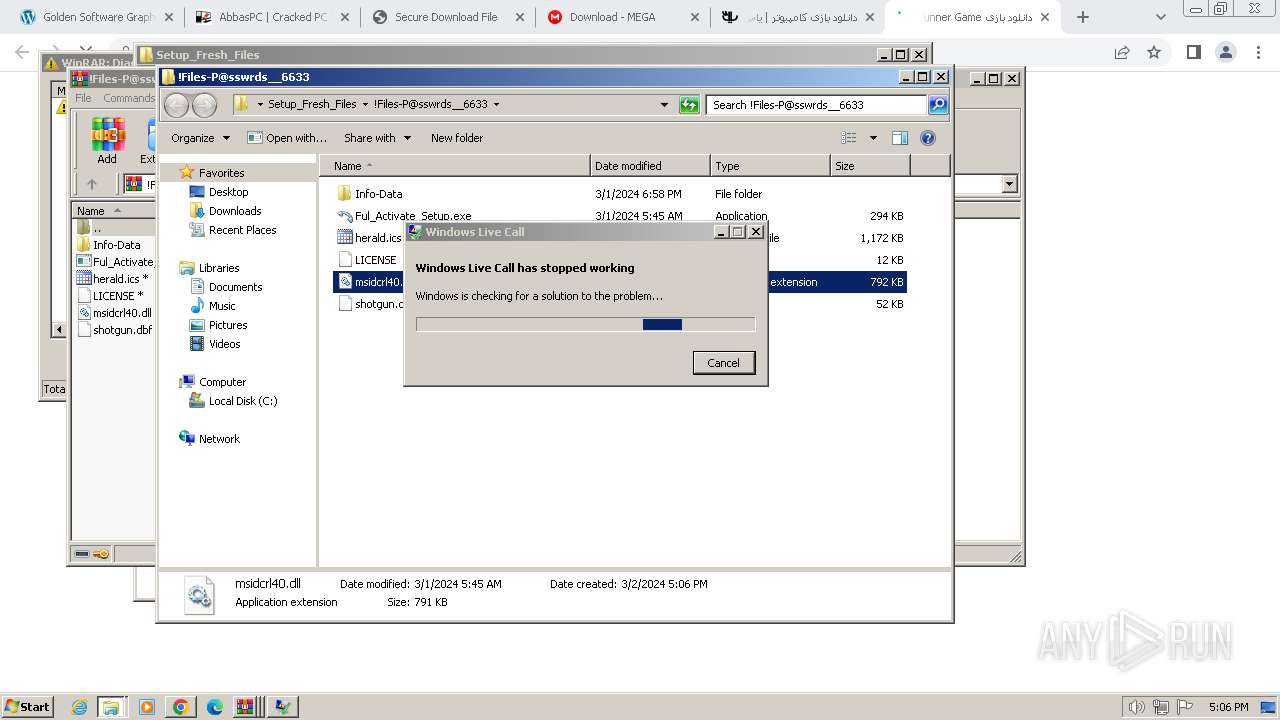Select shotgun file in Explorer list
The image size is (1280, 720).
[370, 304]
